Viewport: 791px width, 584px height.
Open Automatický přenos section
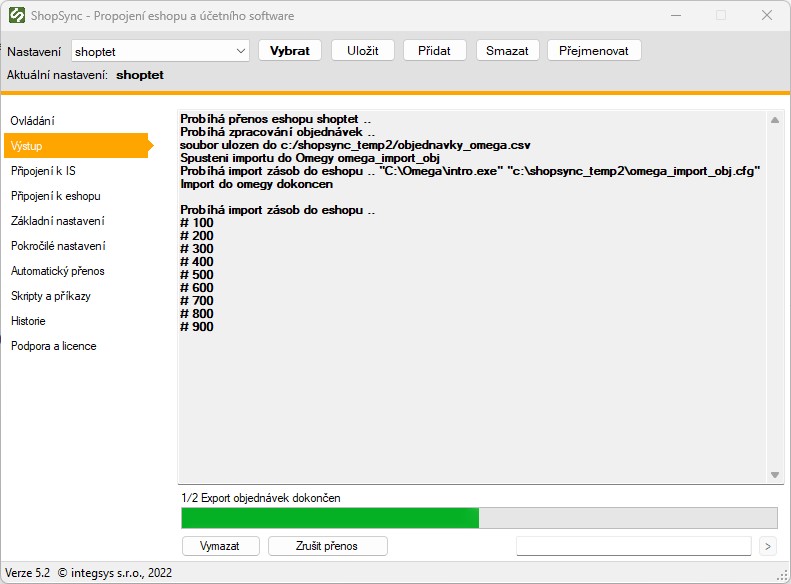58,271
